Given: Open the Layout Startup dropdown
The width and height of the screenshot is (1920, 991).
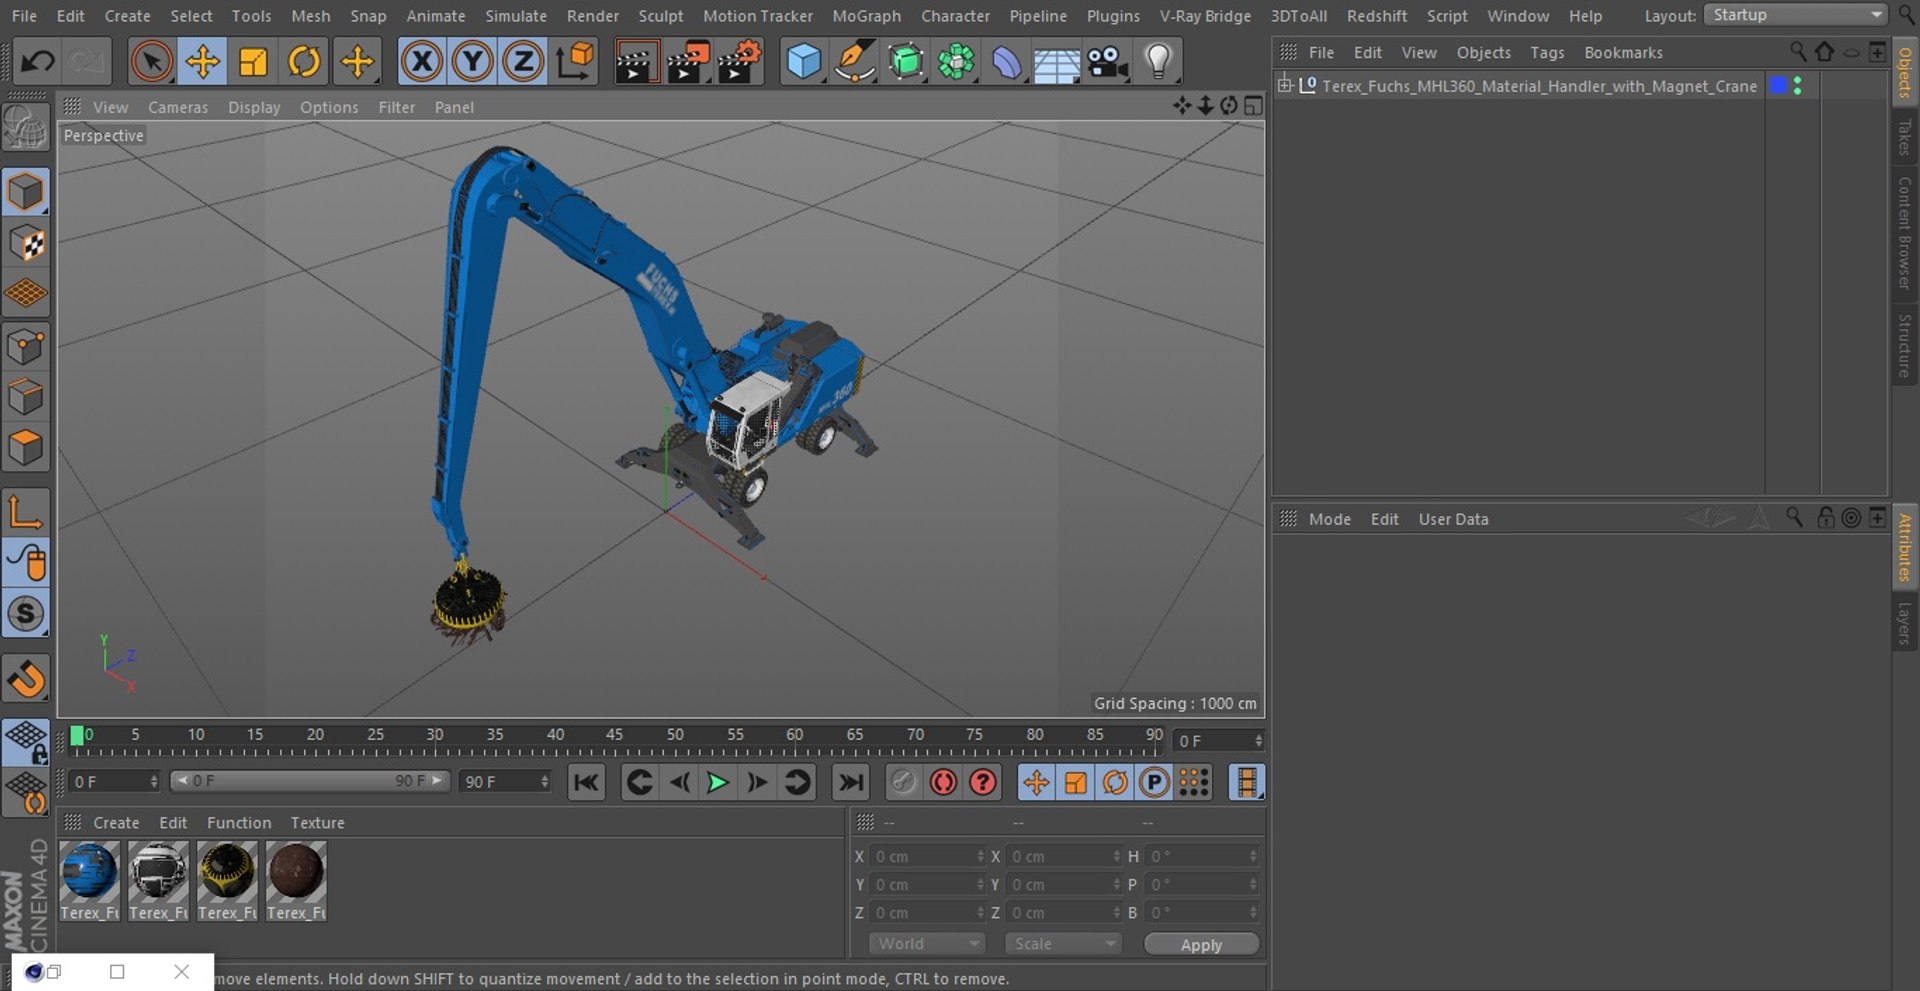Looking at the screenshot, I should [x=1795, y=15].
